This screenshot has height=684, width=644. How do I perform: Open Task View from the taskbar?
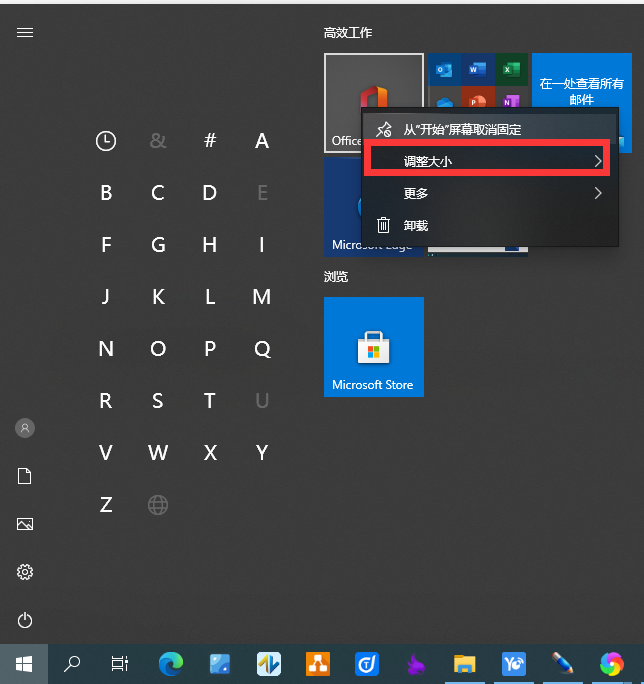tap(120, 663)
